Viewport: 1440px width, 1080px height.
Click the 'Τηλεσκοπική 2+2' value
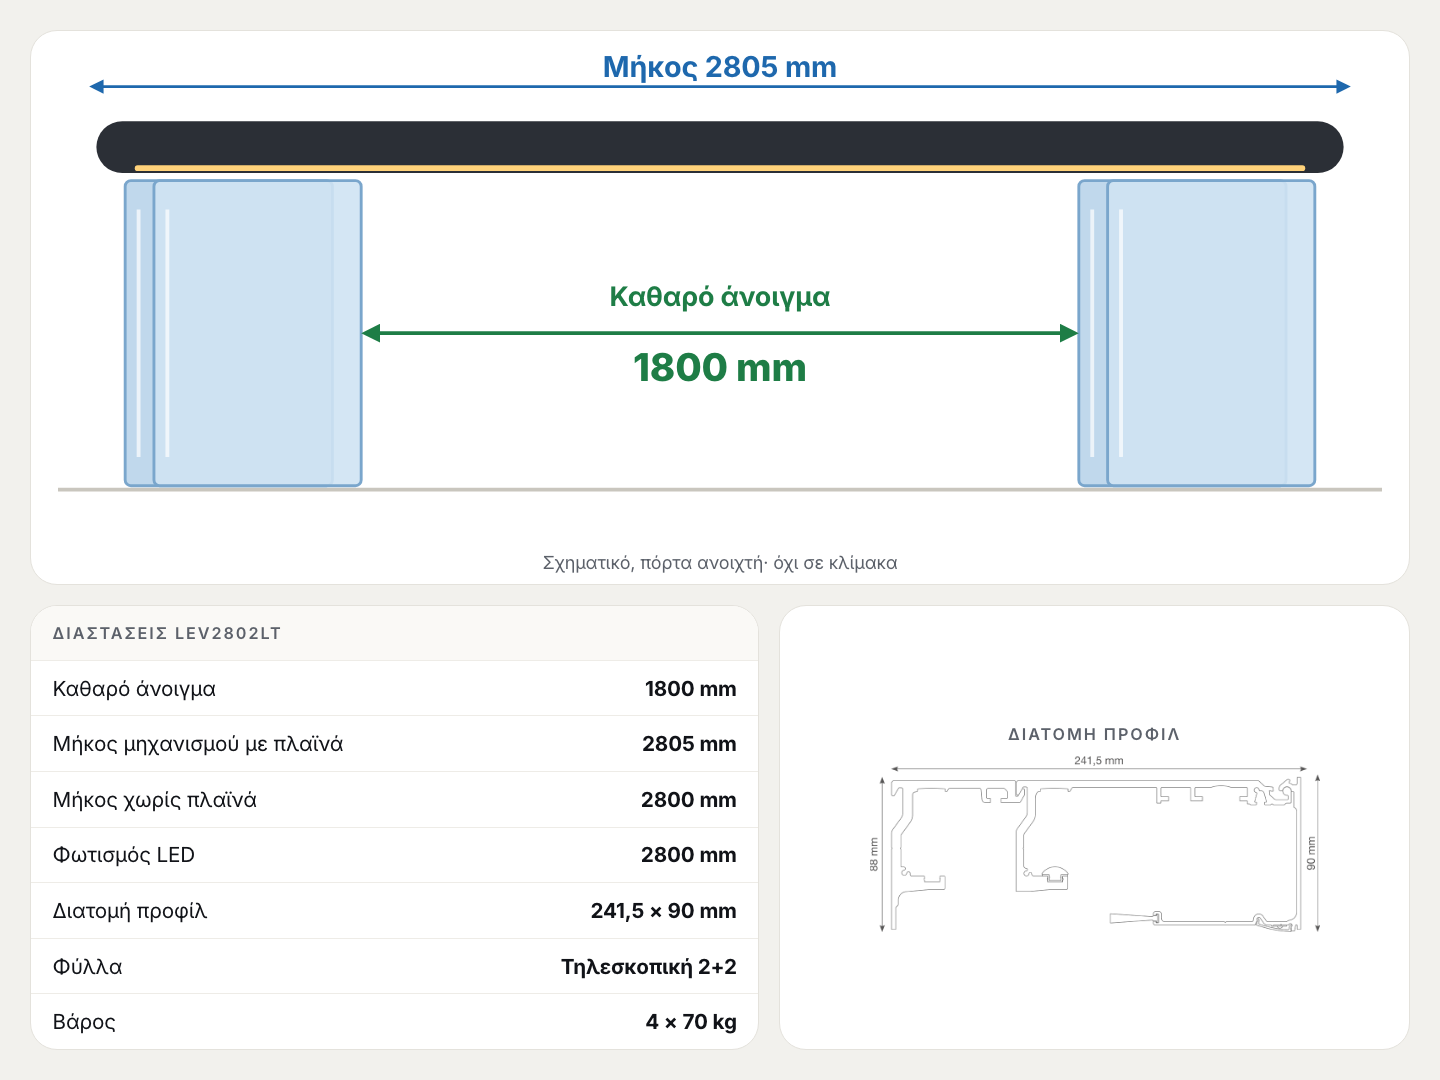[649, 967]
